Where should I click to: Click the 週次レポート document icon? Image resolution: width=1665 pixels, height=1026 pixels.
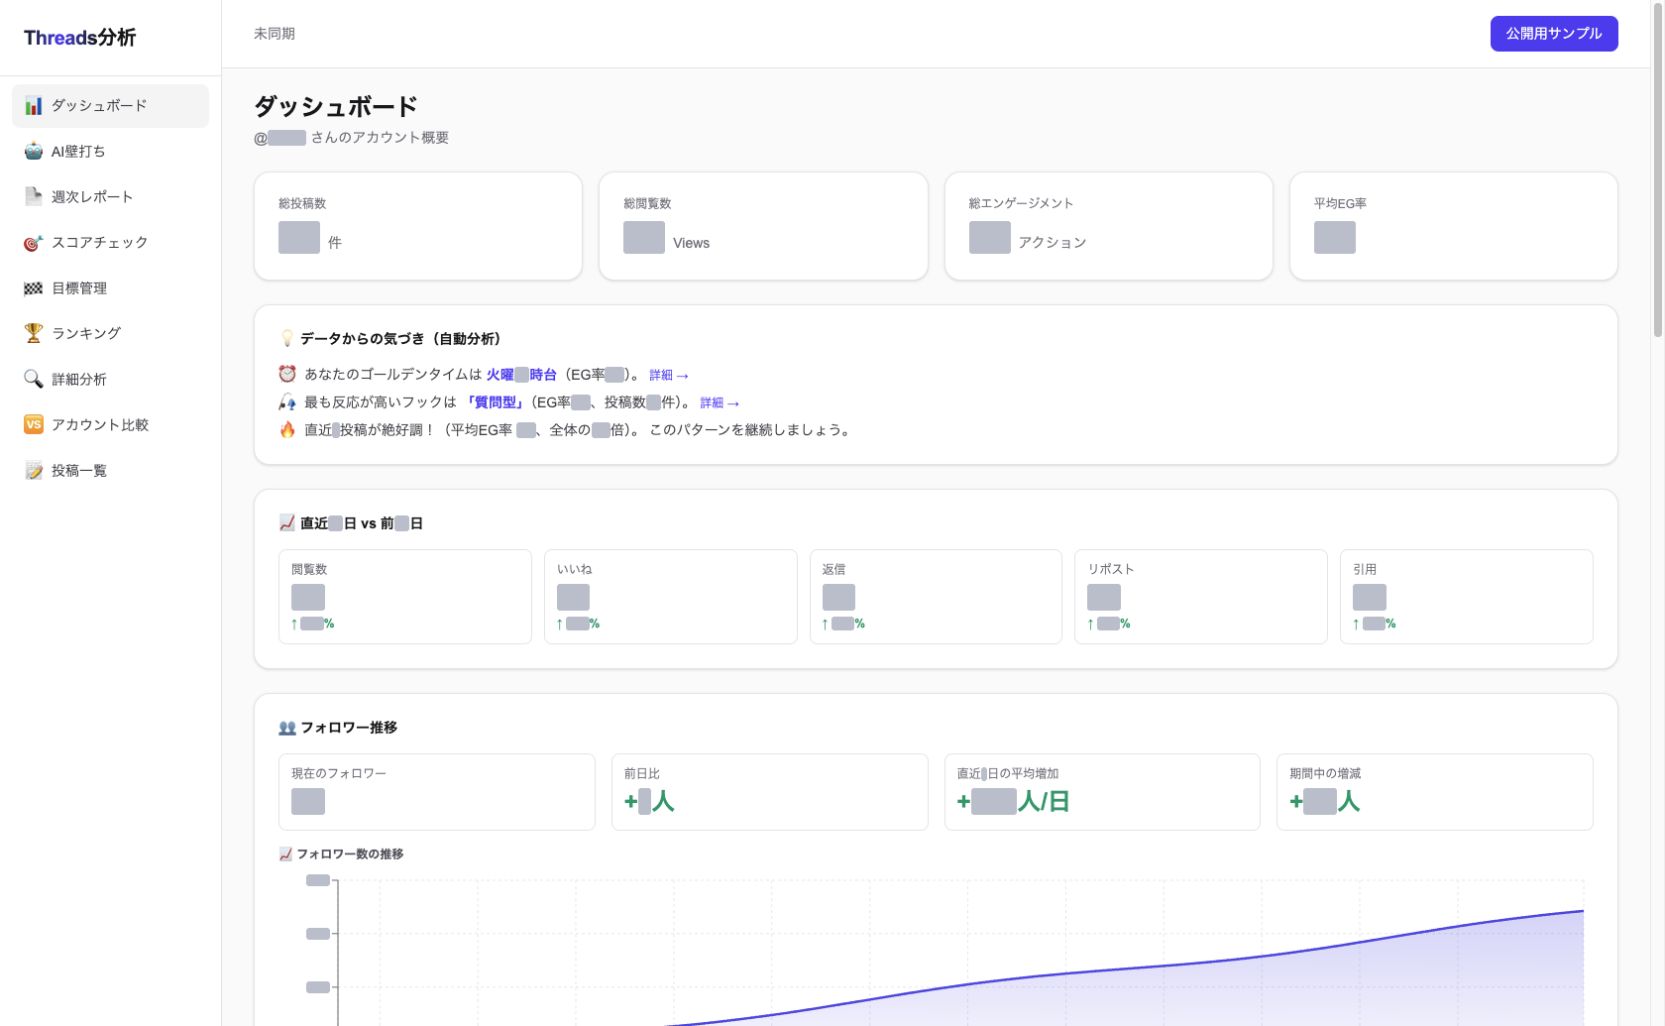point(33,196)
